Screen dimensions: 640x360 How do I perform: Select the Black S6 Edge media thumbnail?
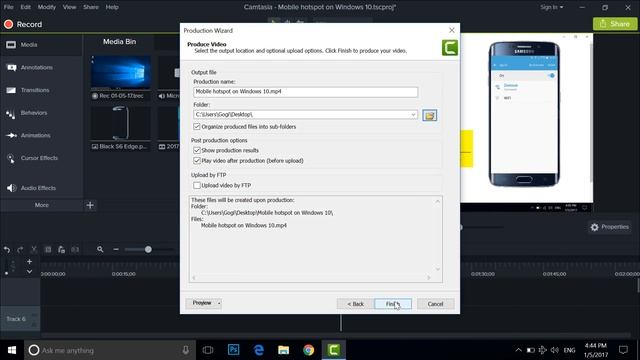coord(120,124)
